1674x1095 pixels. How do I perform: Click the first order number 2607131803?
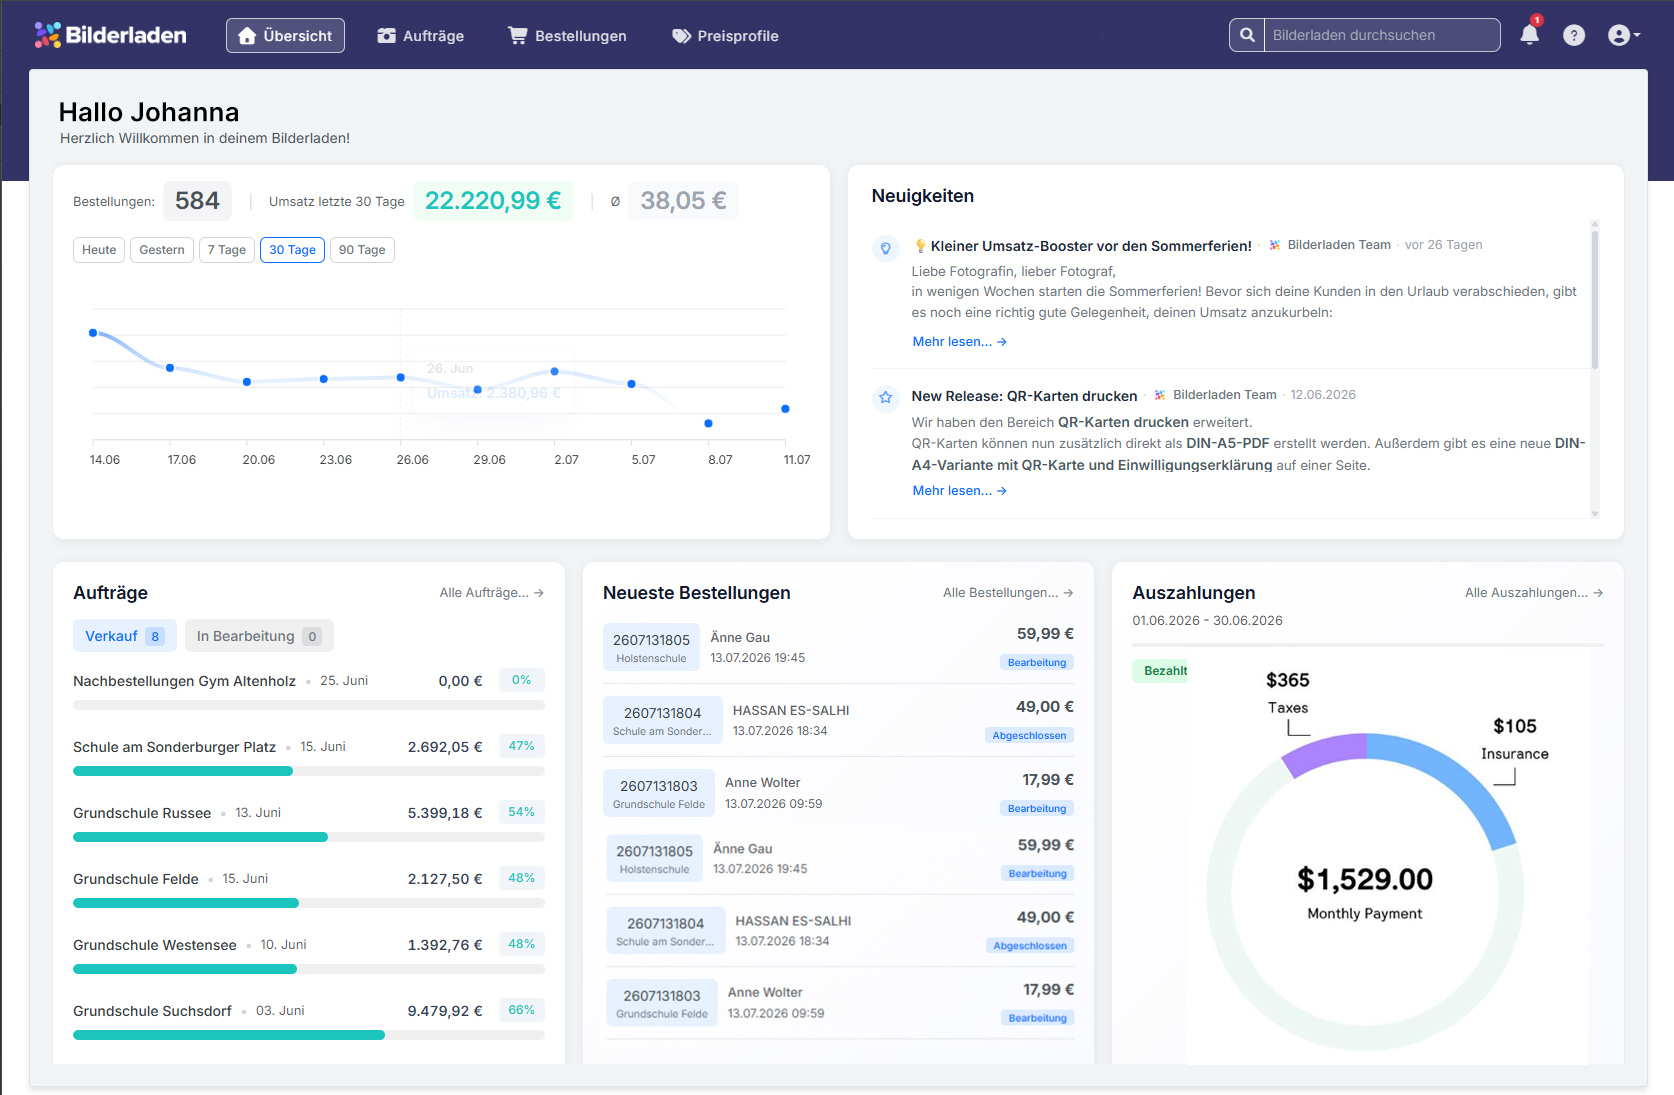658,786
